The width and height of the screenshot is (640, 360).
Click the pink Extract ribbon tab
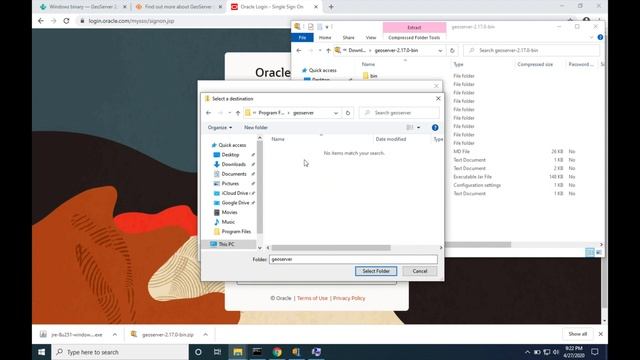pos(414,27)
